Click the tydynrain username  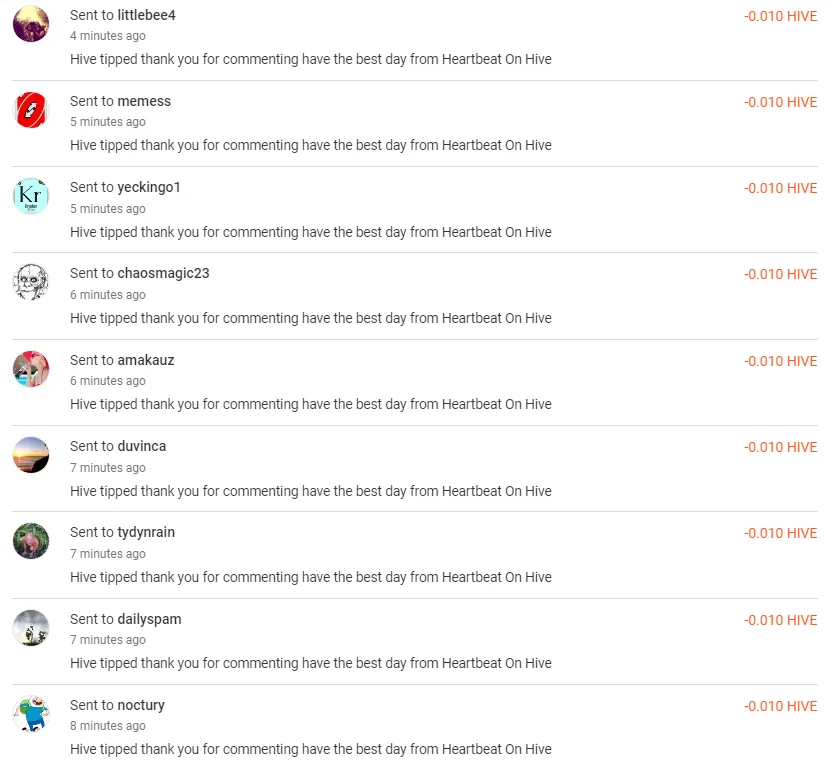click(146, 532)
